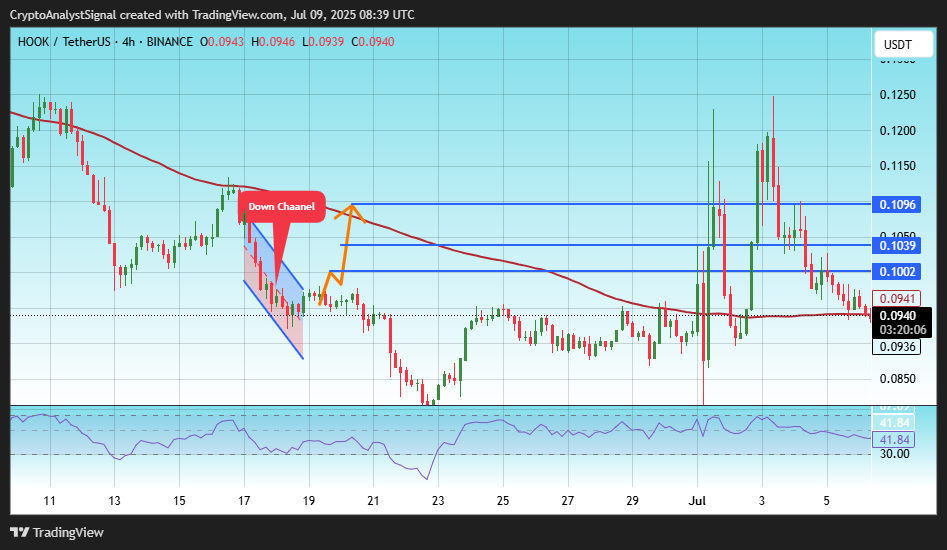Click the 4h interval label
Screen dimensions: 947x550
coord(128,42)
